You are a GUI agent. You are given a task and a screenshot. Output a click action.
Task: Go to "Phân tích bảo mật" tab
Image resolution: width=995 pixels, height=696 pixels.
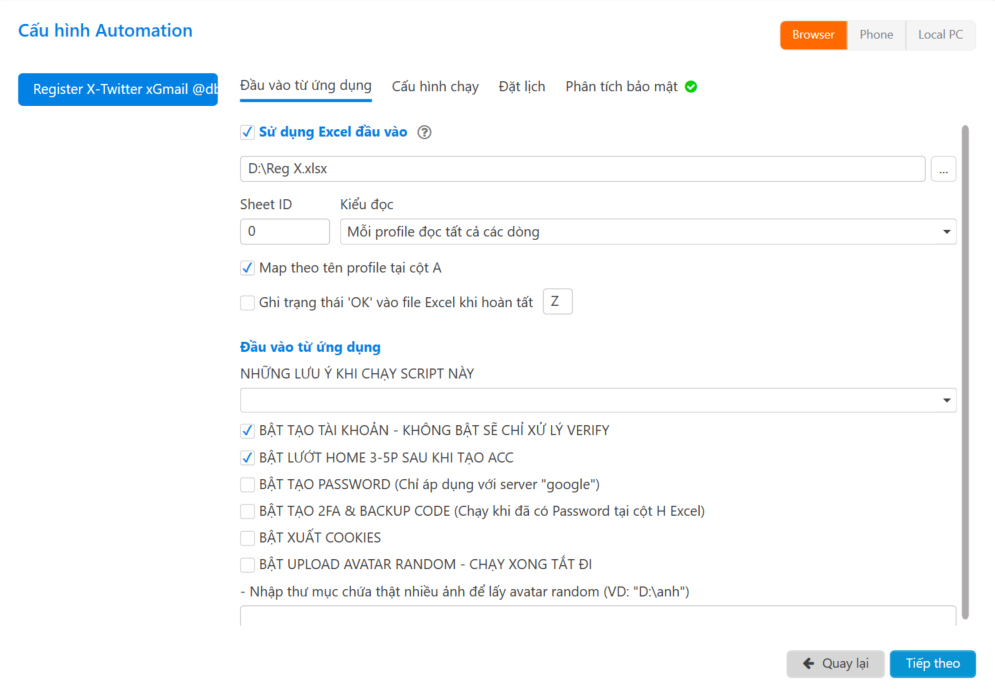621,87
